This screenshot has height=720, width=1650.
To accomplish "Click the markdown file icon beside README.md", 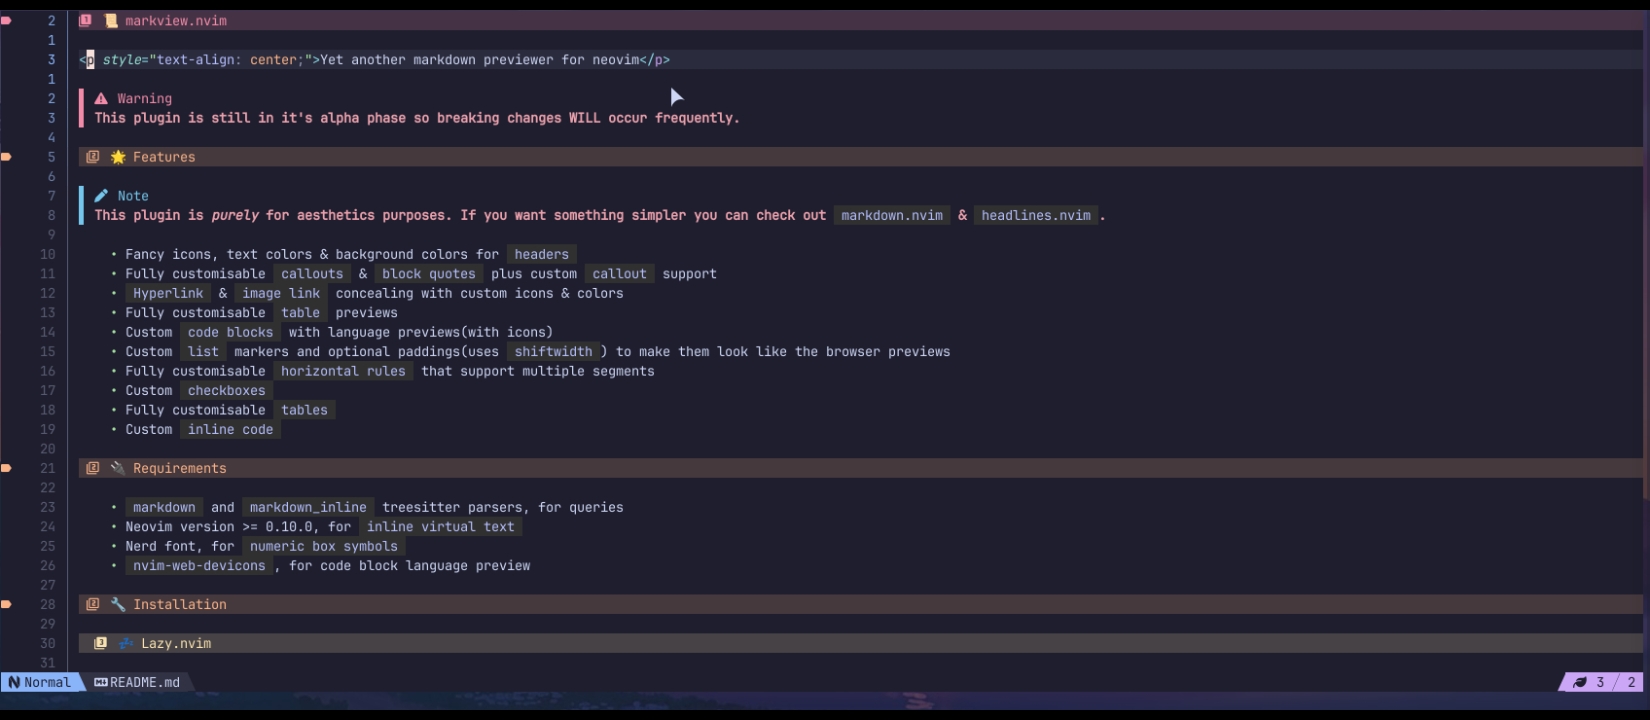I will click(x=101, y=682).
